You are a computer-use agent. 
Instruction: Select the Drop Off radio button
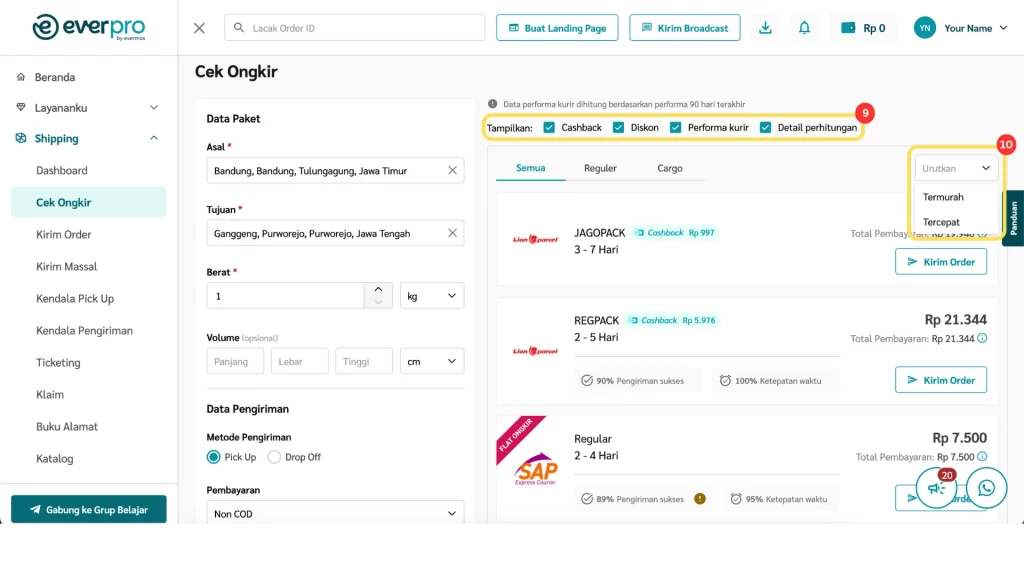pos(274,457)
